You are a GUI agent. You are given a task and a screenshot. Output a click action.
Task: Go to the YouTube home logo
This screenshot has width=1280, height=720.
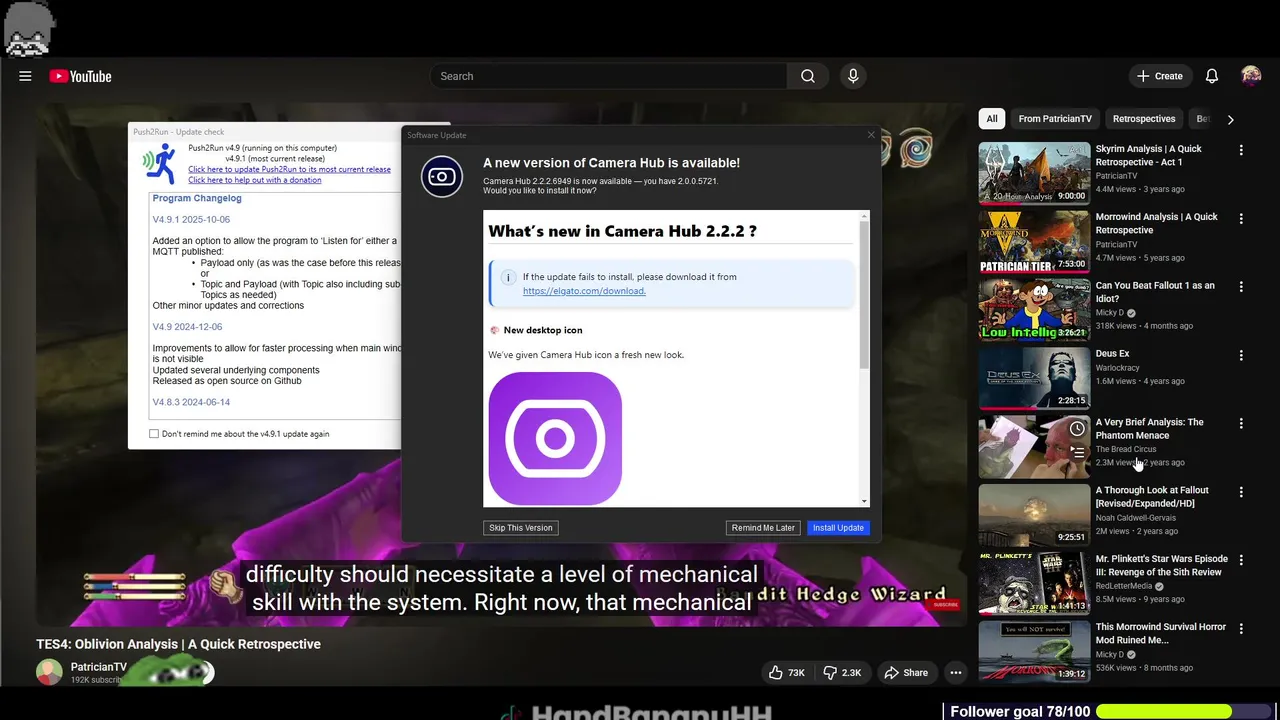(x=80, y=76)
